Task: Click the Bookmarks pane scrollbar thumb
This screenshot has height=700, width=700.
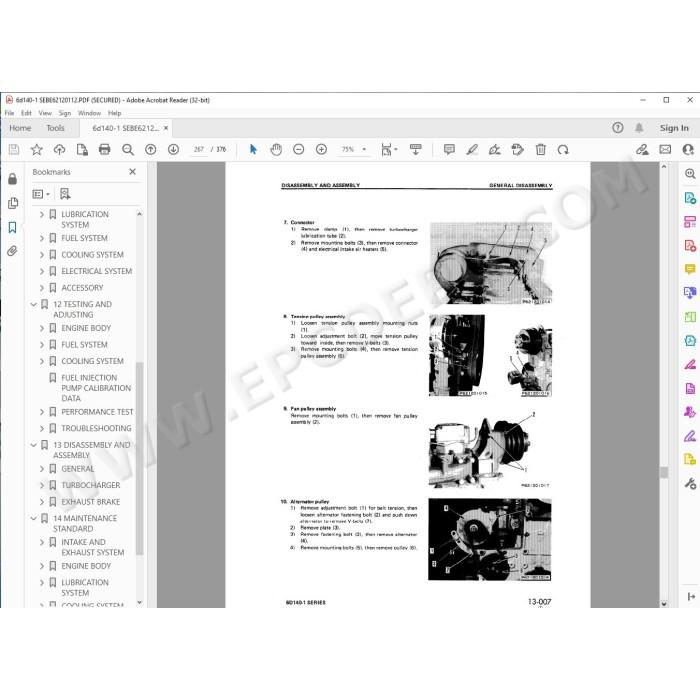Action: 139,458
